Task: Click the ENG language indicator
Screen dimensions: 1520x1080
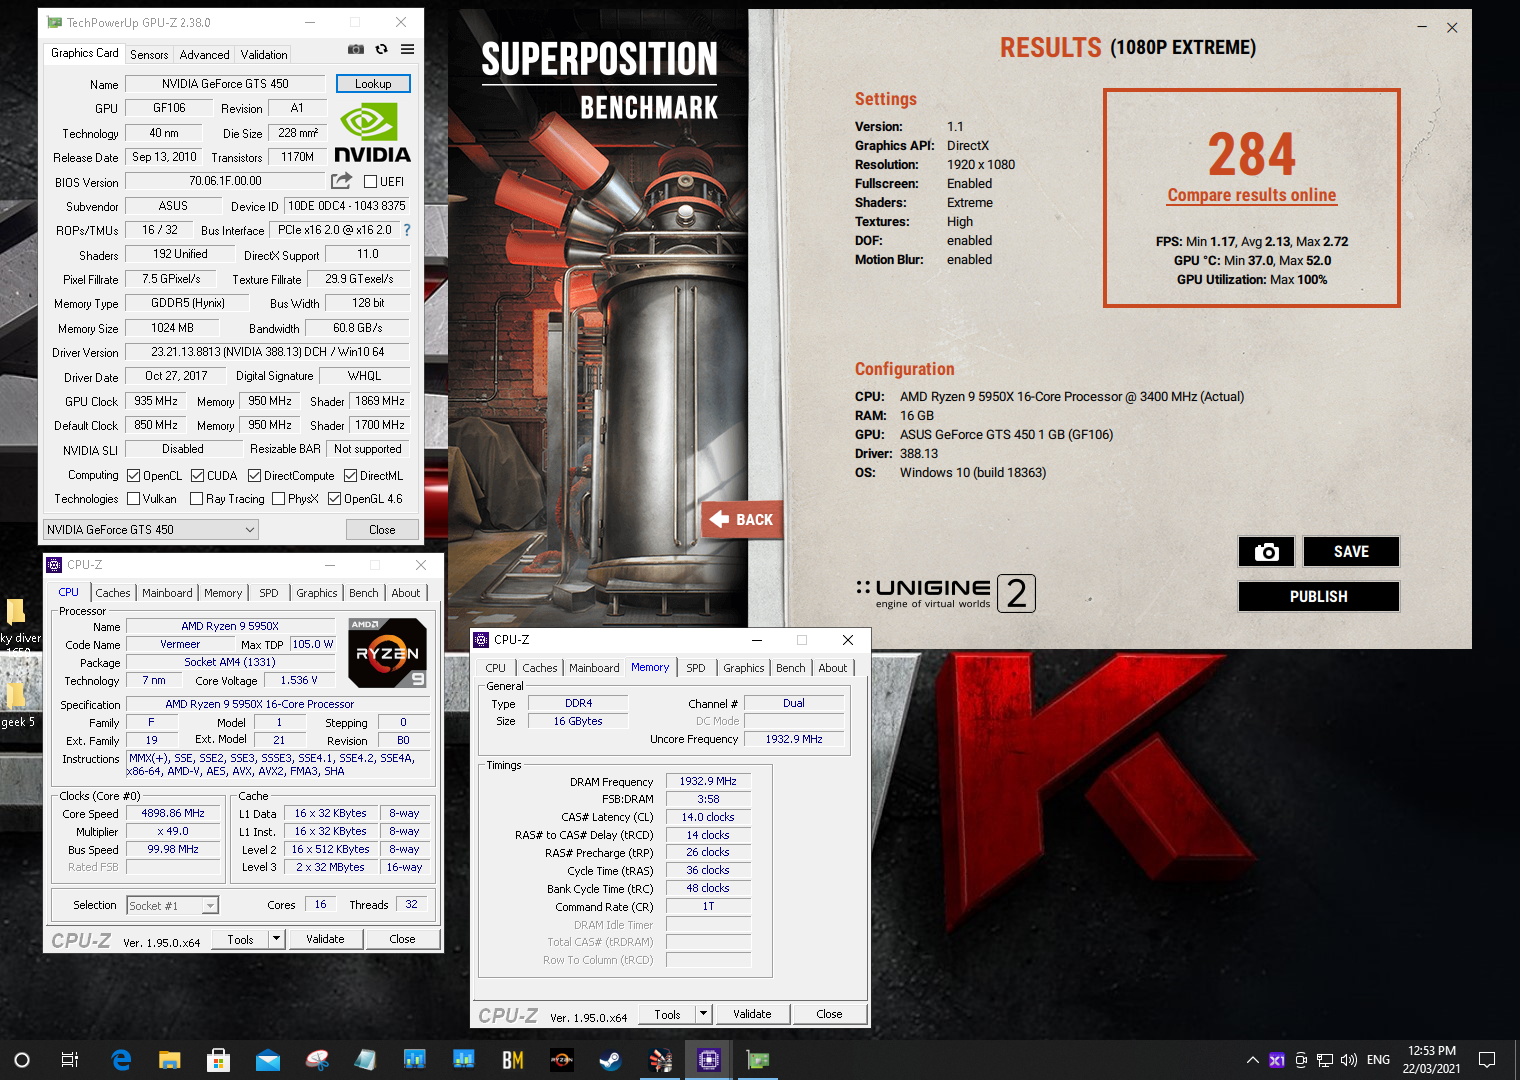Action: pyautogui.click(x=1378, y=1060)
